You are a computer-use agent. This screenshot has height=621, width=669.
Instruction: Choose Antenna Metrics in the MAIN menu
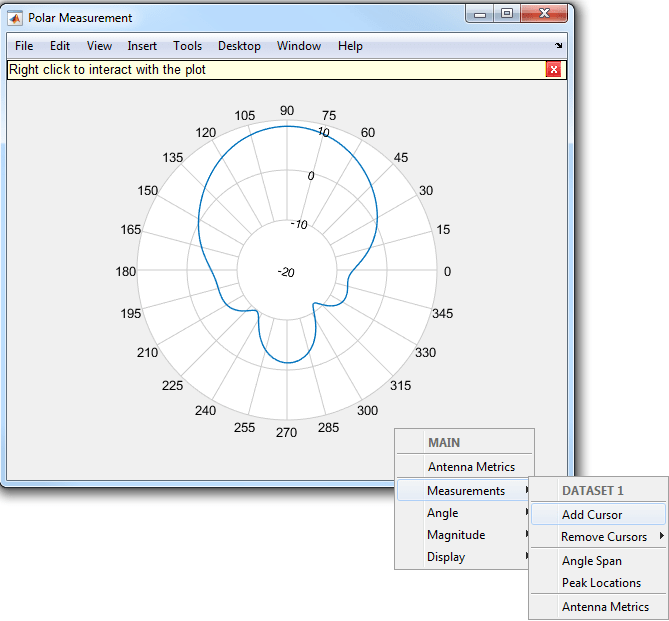(465, 466)
